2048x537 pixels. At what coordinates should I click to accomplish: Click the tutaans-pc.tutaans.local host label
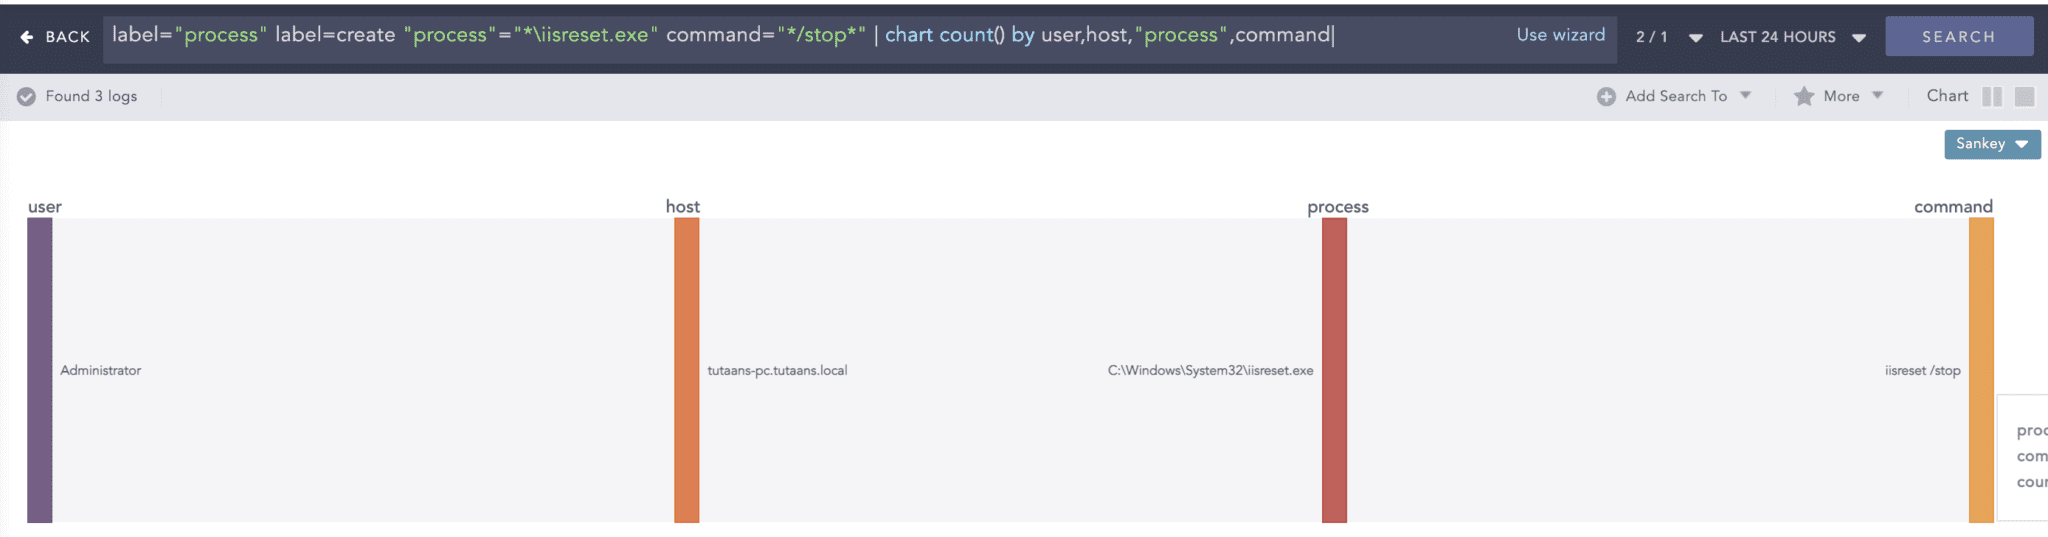777,370
